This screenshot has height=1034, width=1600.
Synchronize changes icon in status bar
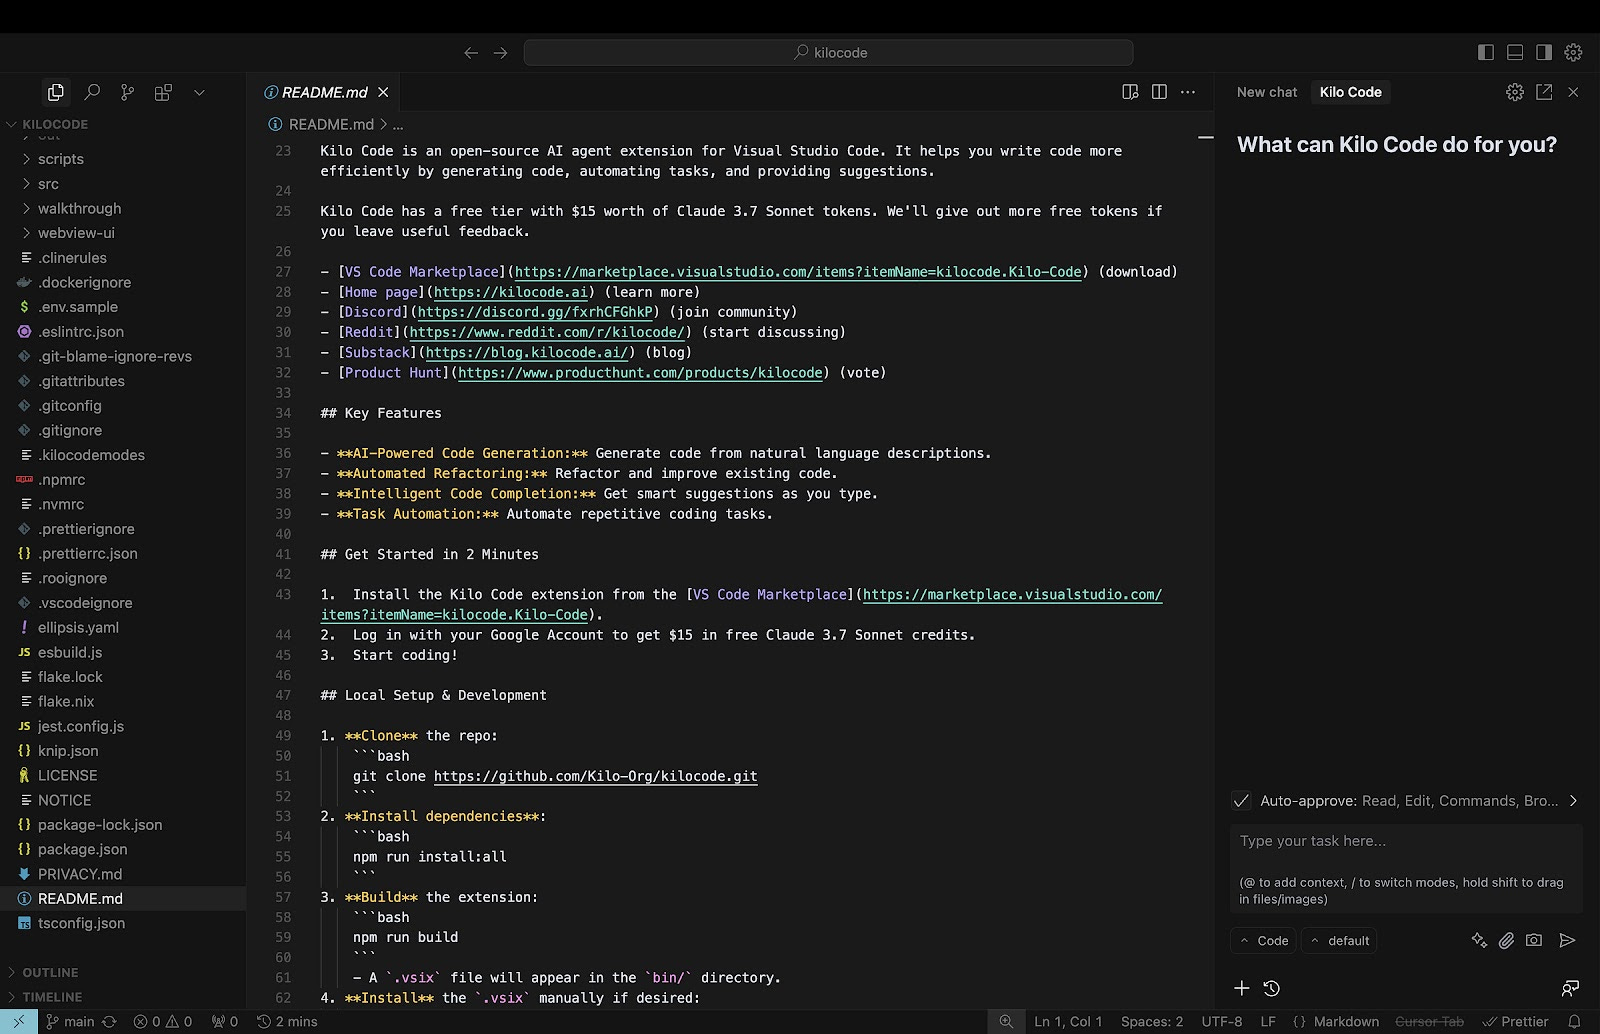tap(109, 1021)
